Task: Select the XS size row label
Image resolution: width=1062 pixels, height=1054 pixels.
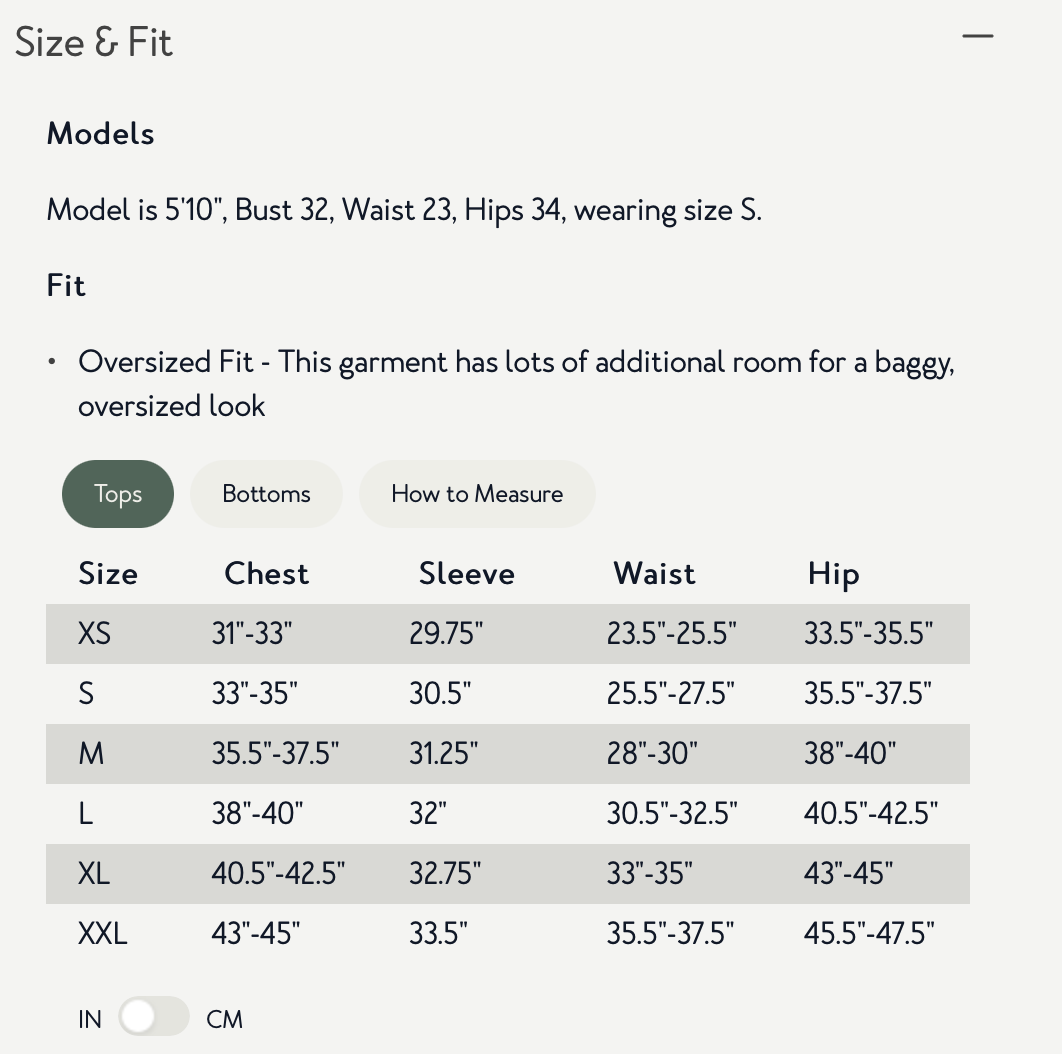Action: (x=94, y=634)
